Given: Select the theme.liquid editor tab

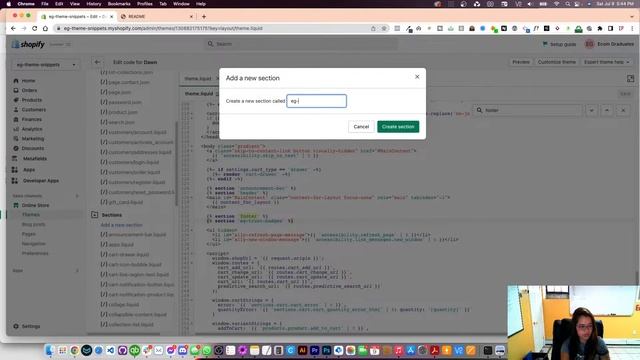Looking at the screenshot, I should (x=198, y=78).
